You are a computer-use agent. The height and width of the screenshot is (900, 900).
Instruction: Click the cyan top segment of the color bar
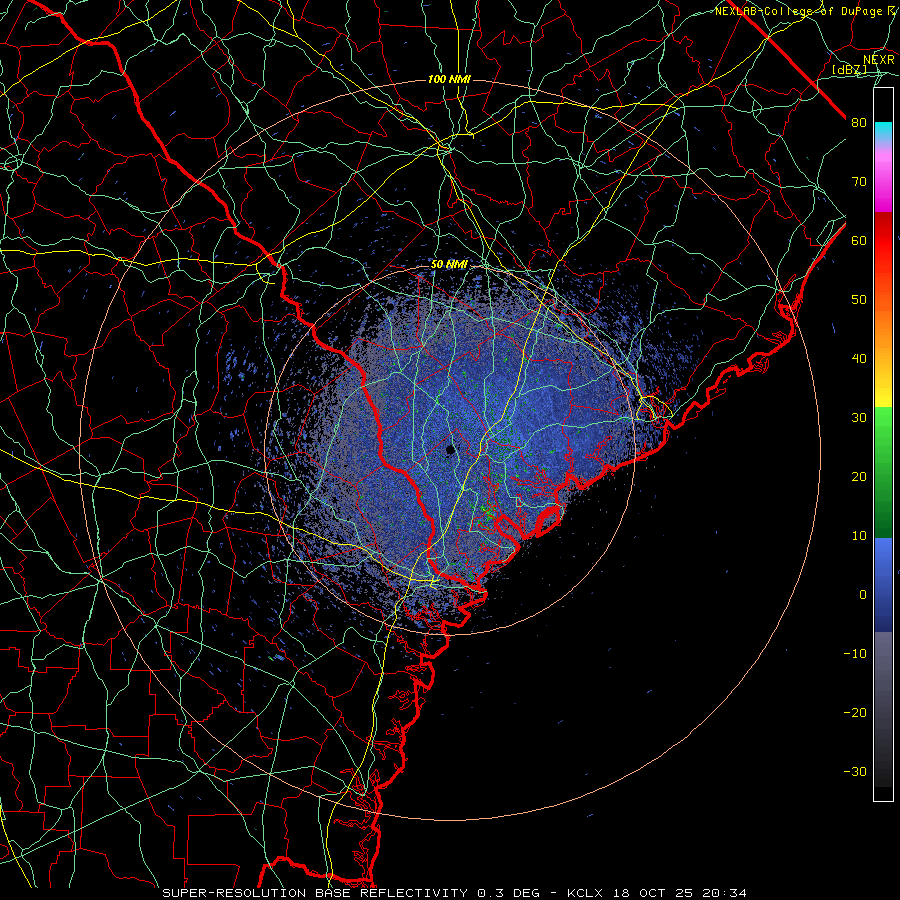pyautogui.click(x=883, y=133)
